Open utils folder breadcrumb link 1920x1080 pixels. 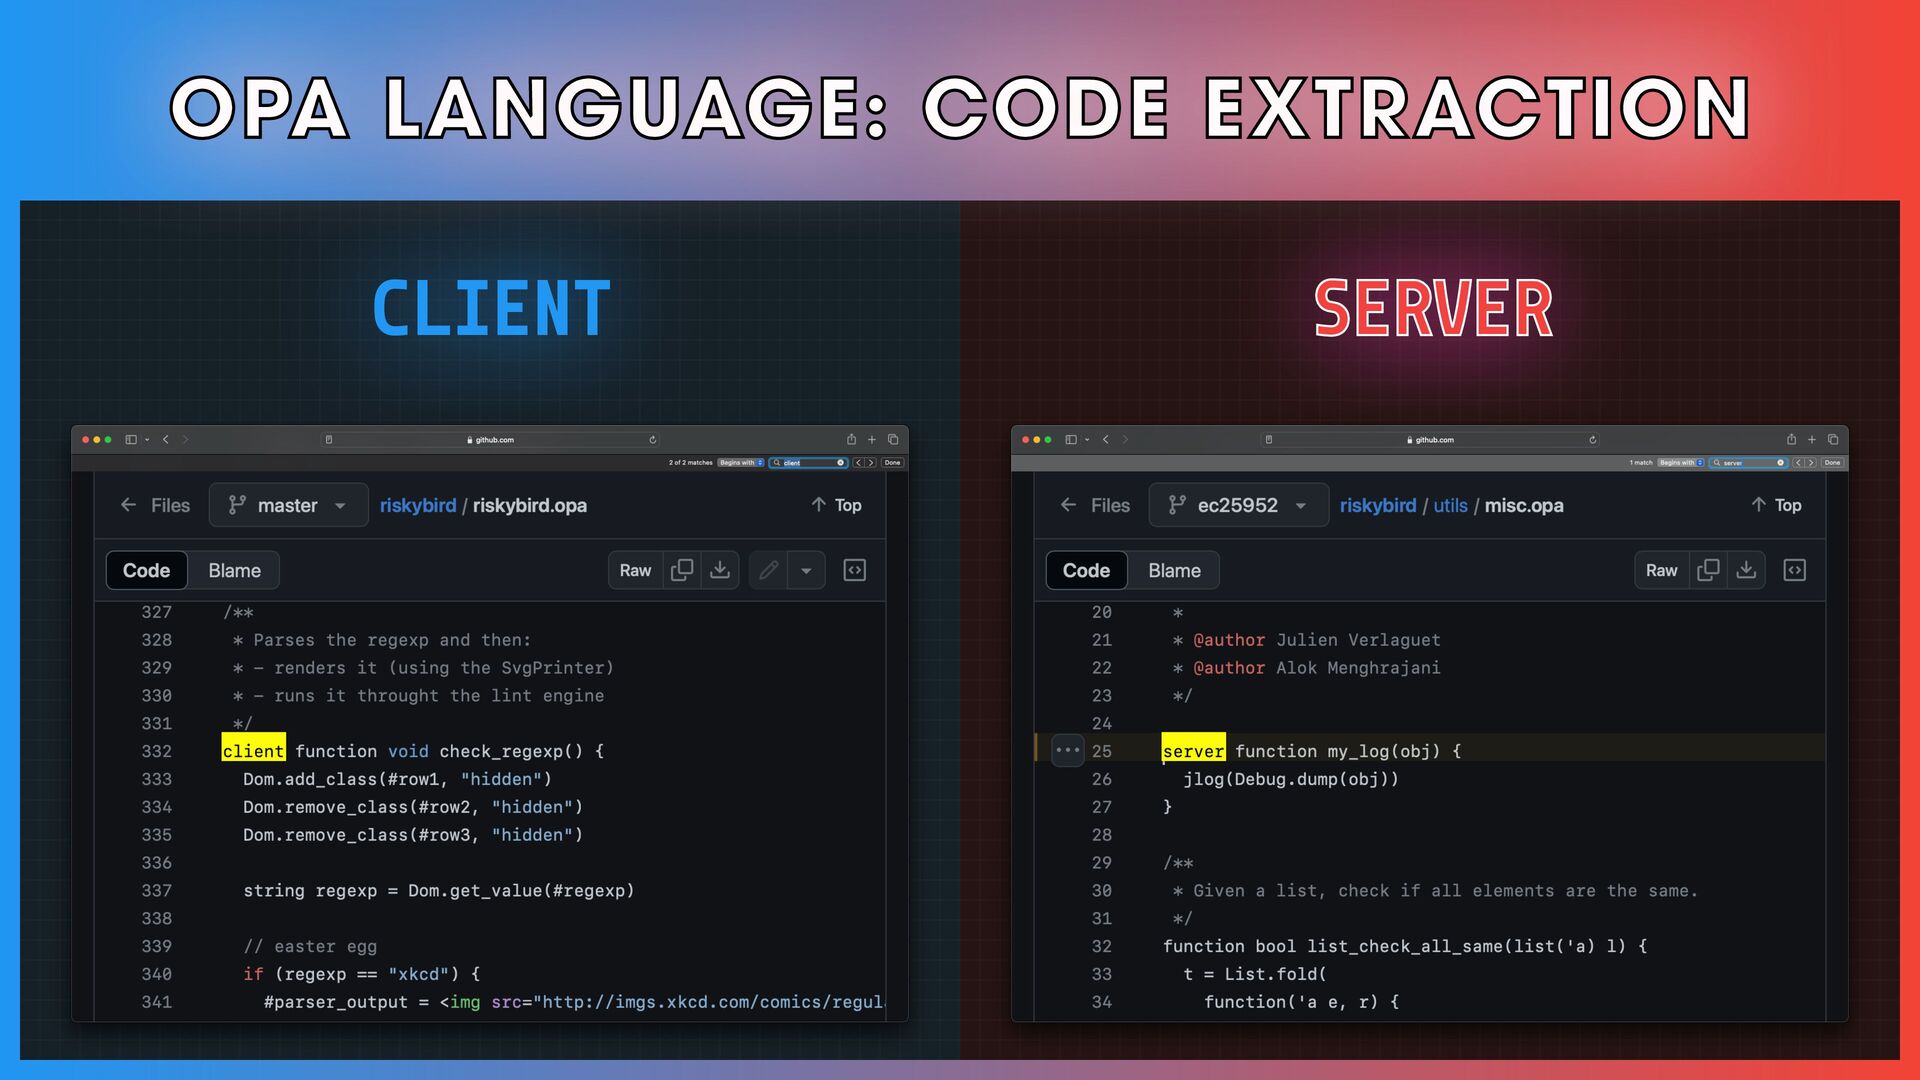(1450, 505)
